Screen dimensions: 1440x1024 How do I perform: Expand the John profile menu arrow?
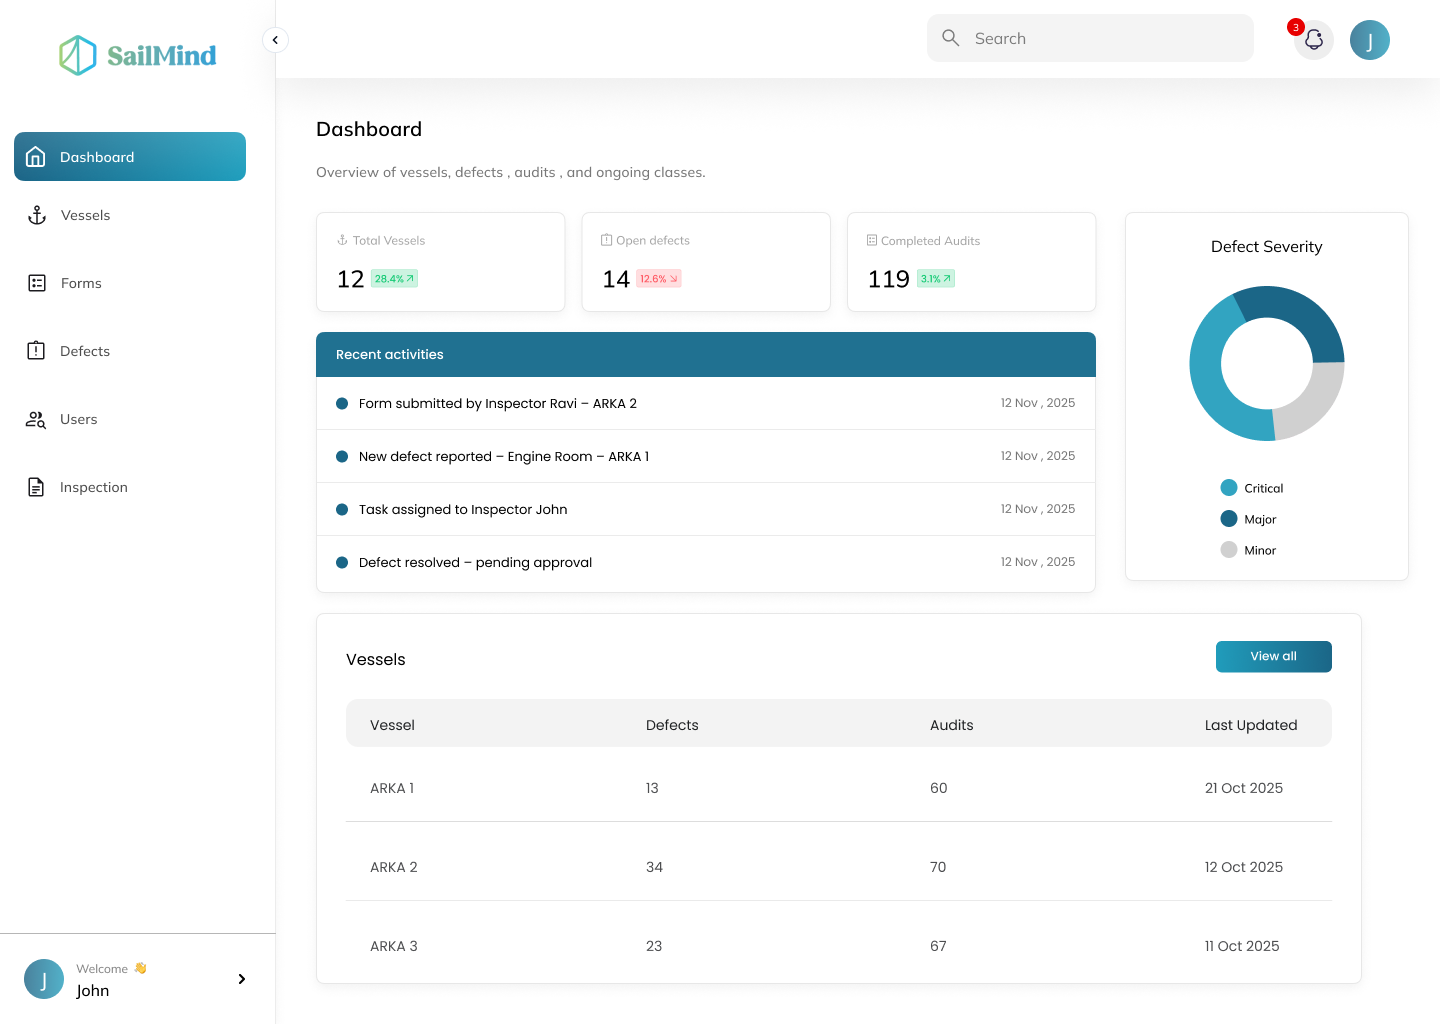[x=241, y=979]
